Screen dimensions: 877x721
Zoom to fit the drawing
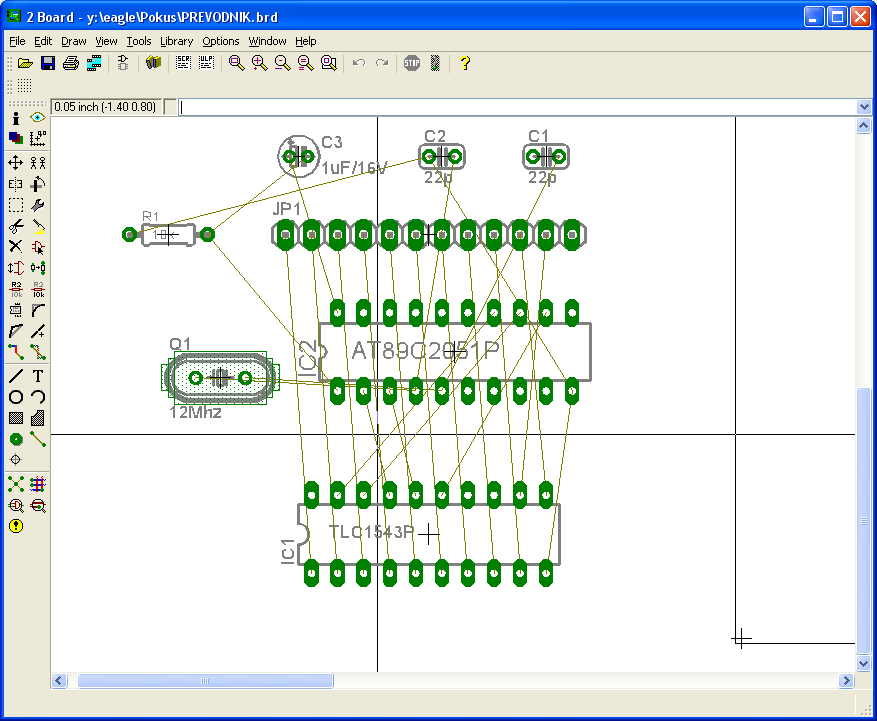point(237,63)
